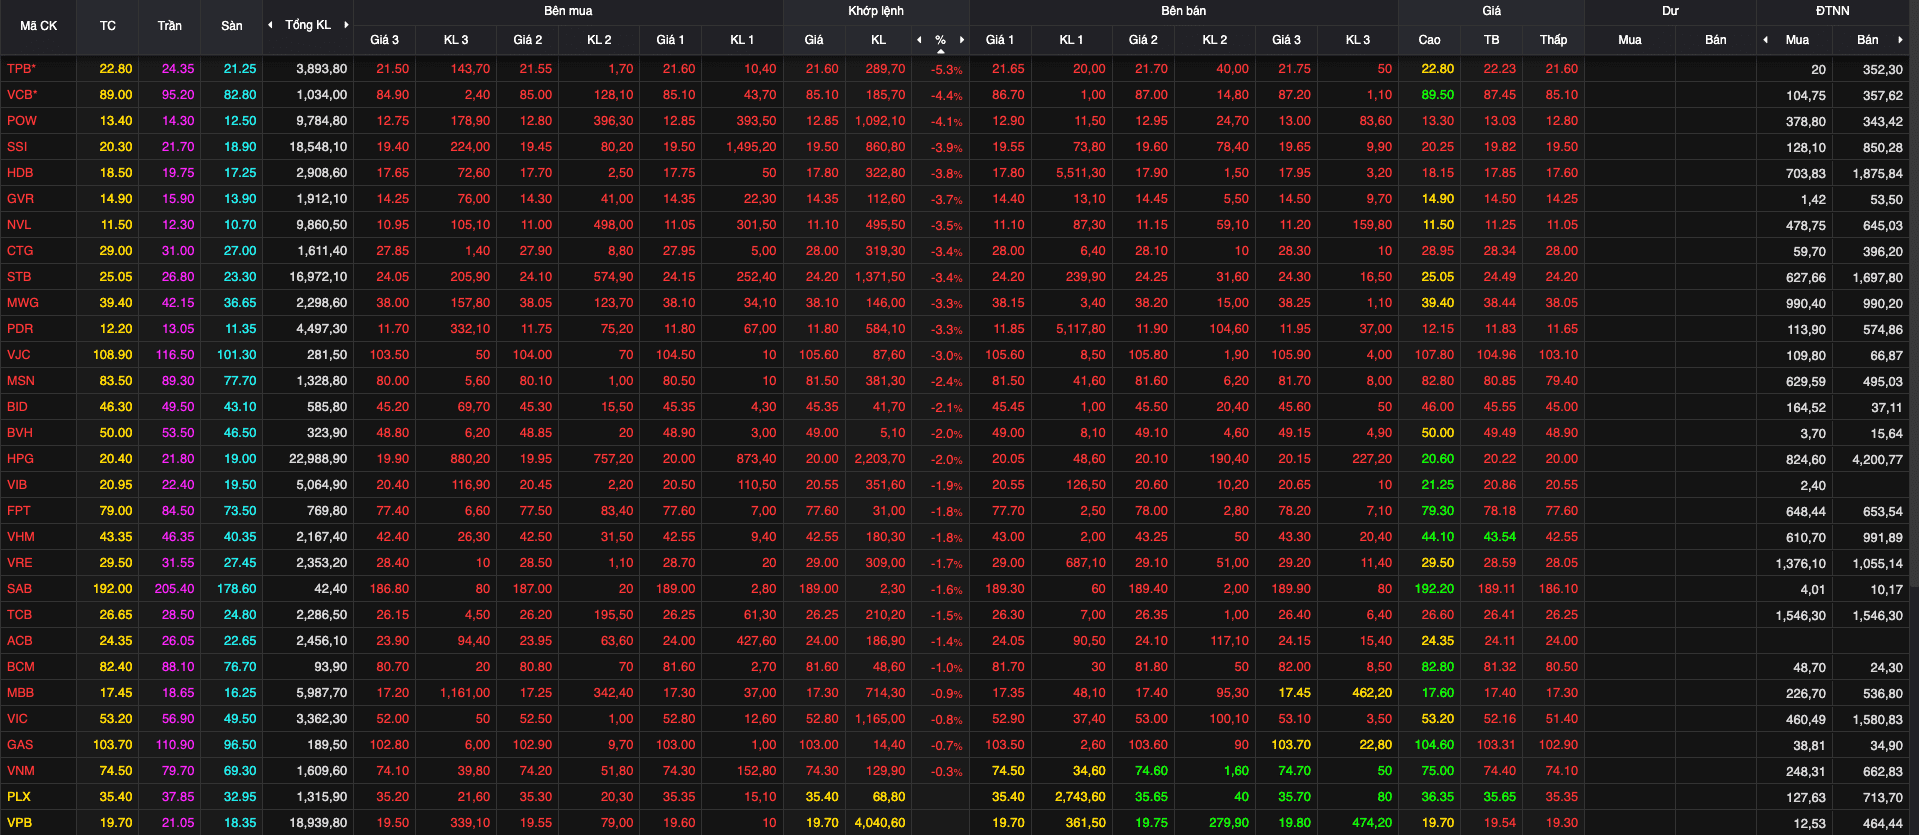Click right arrow beside % column header
This screenshot has width=1919, height=835.
962,40
